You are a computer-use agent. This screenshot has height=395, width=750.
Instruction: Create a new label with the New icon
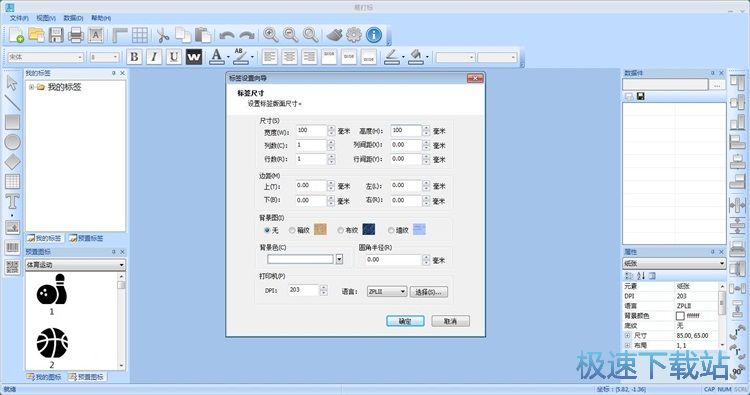(16, 35)
